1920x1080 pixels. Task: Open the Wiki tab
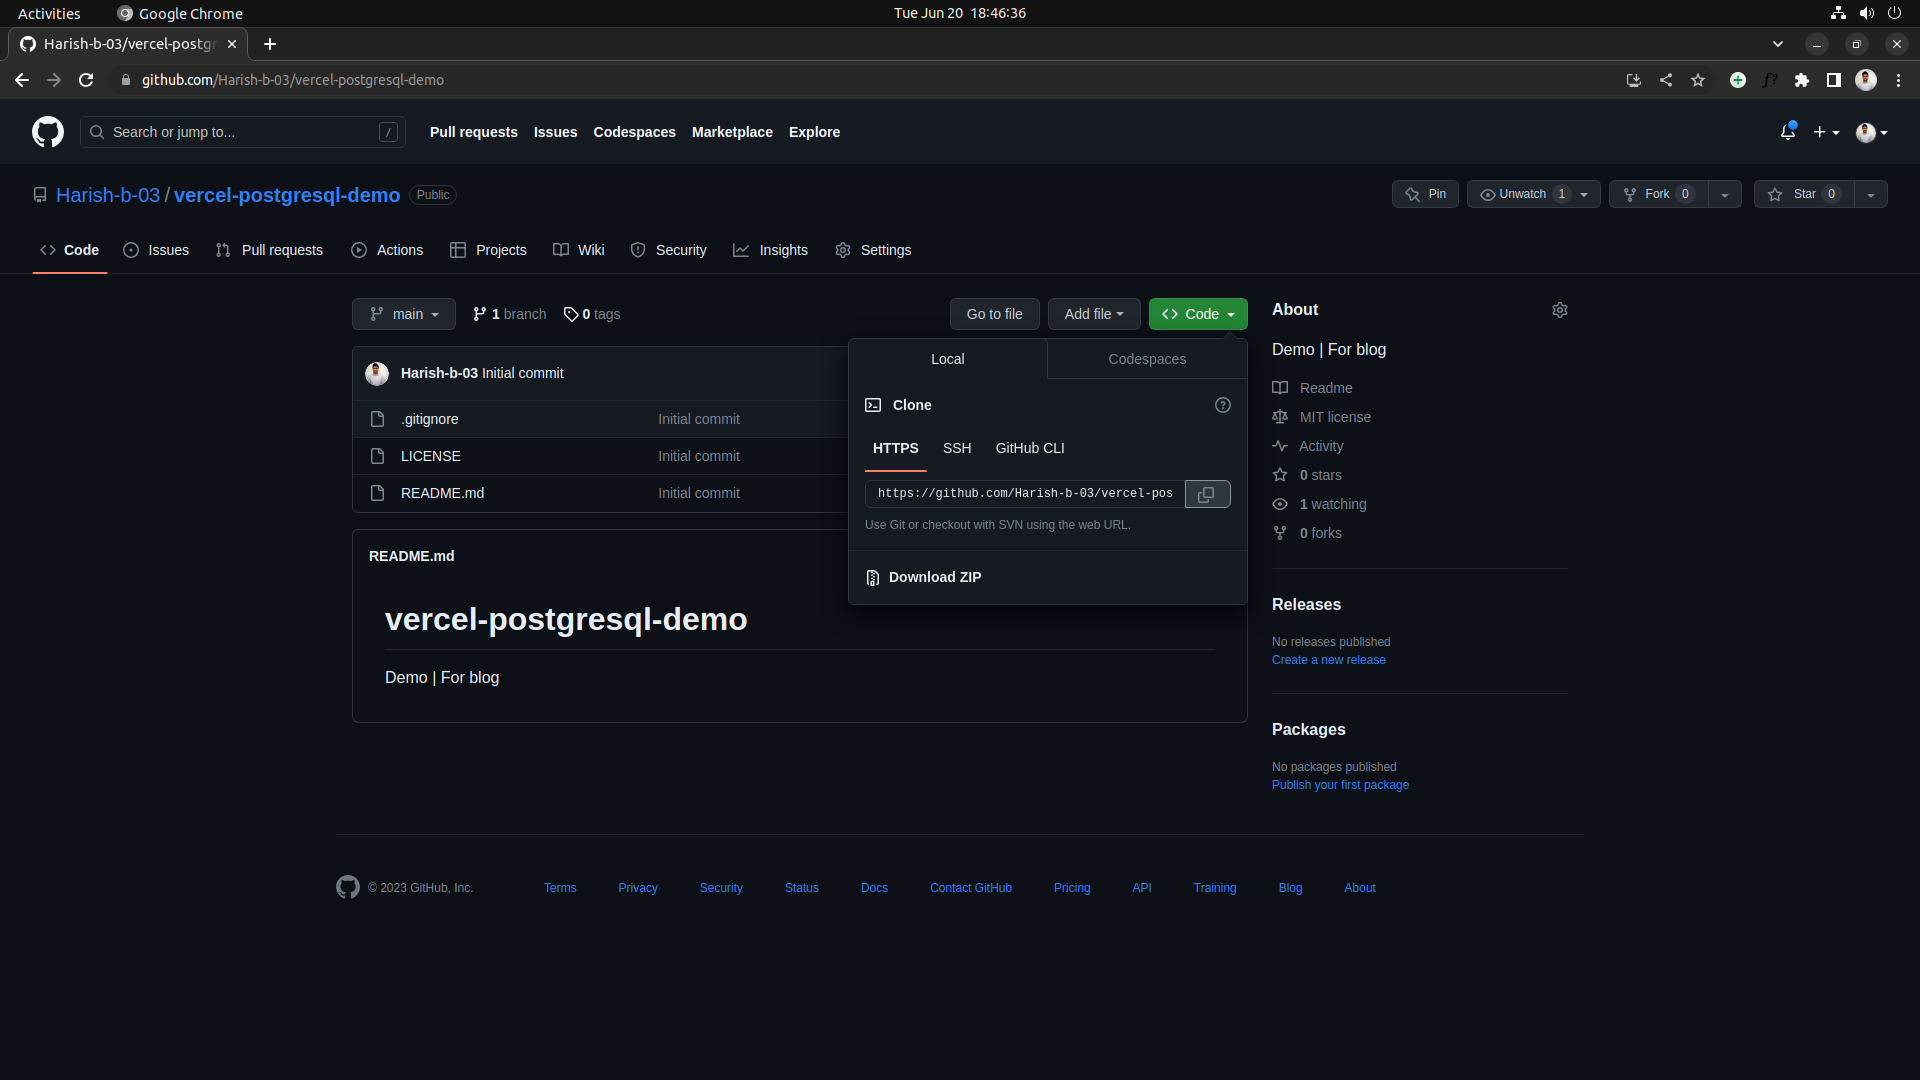pos(579,250)
